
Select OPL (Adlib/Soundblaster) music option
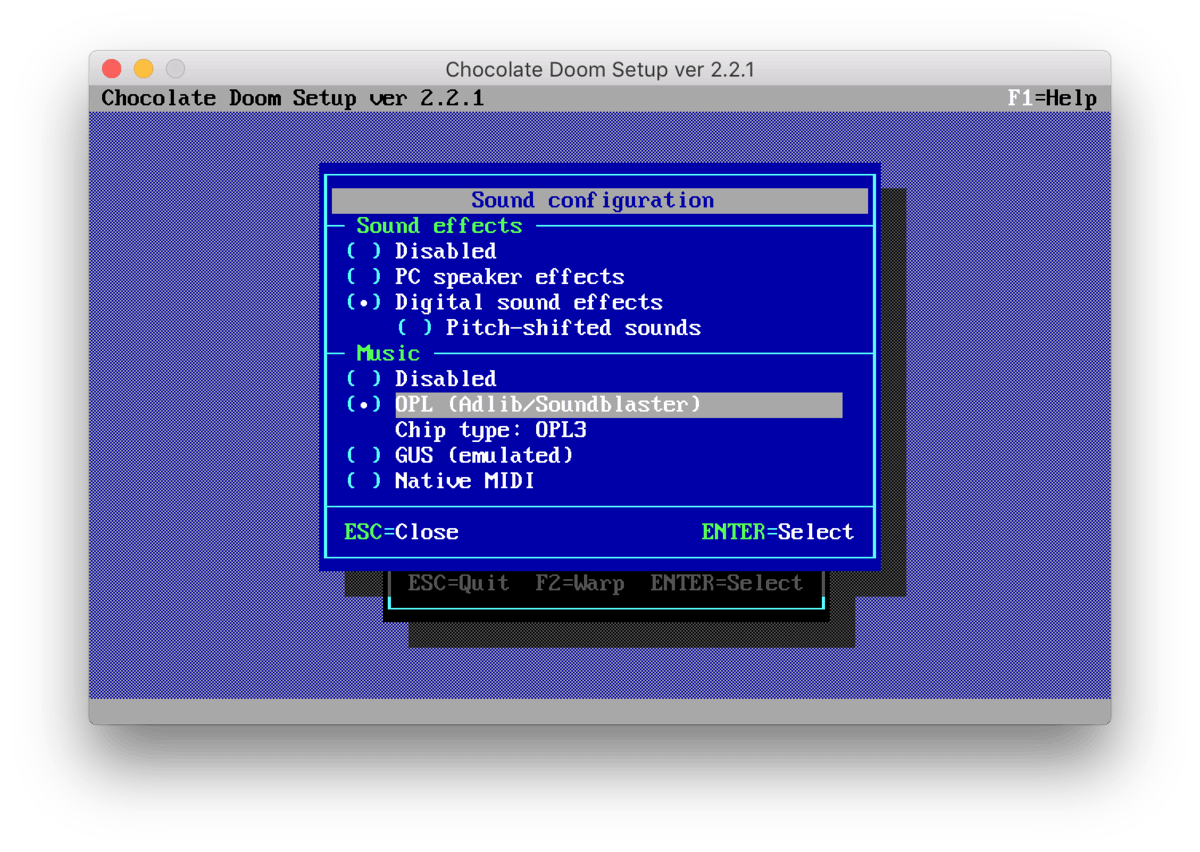tap(594, 404)
